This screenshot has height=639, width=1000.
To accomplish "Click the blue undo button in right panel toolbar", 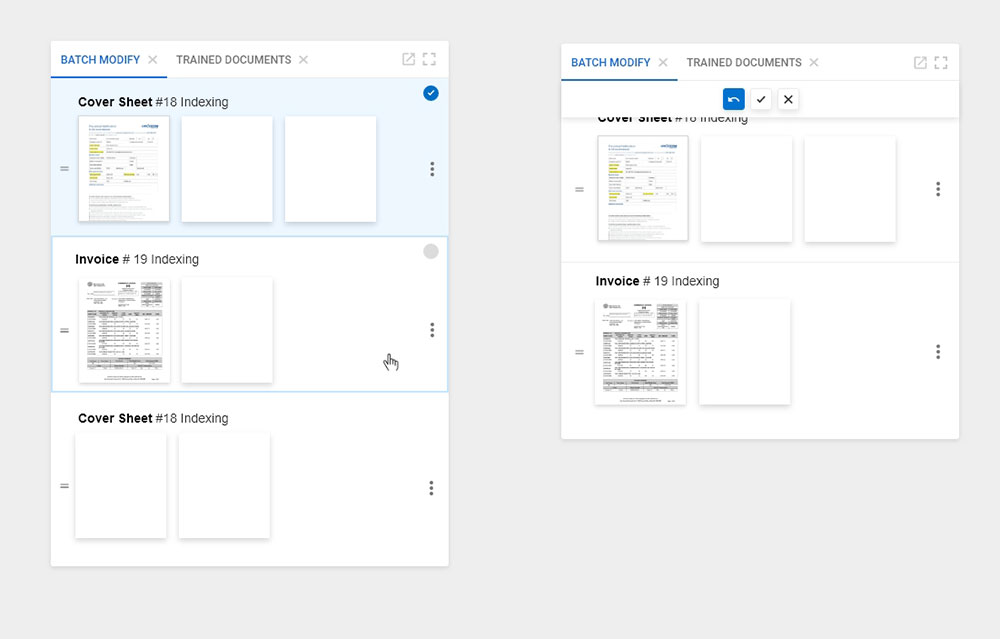I will click(734, 100).
